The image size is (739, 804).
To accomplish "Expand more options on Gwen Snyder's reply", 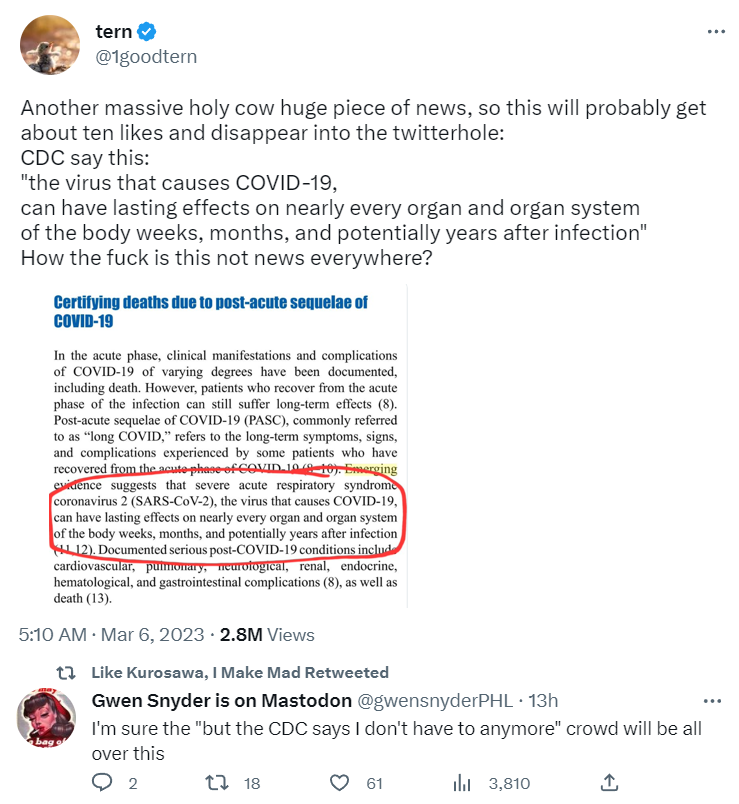I will pyautogui.click(x=712, y=700).
